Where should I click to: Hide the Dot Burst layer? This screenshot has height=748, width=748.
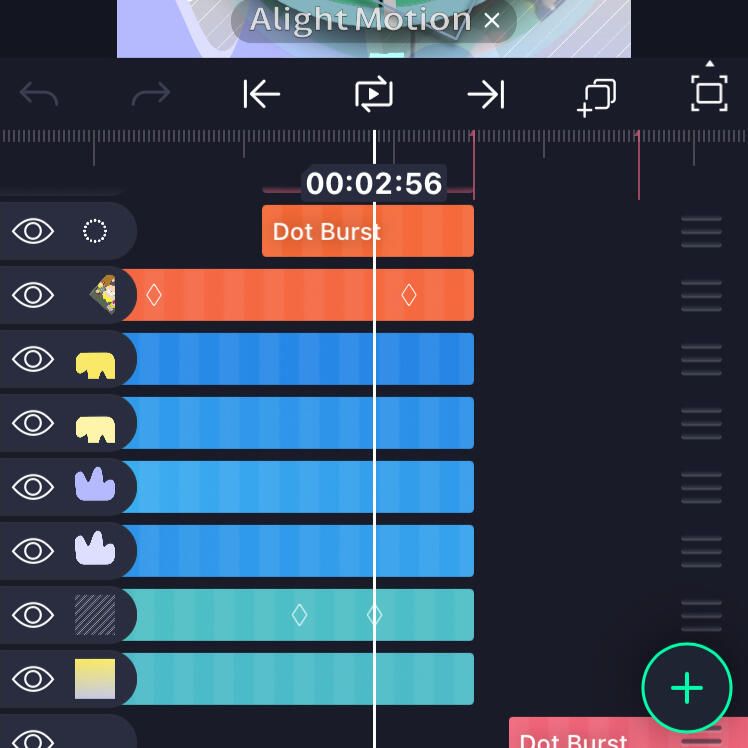pos(33,231)
